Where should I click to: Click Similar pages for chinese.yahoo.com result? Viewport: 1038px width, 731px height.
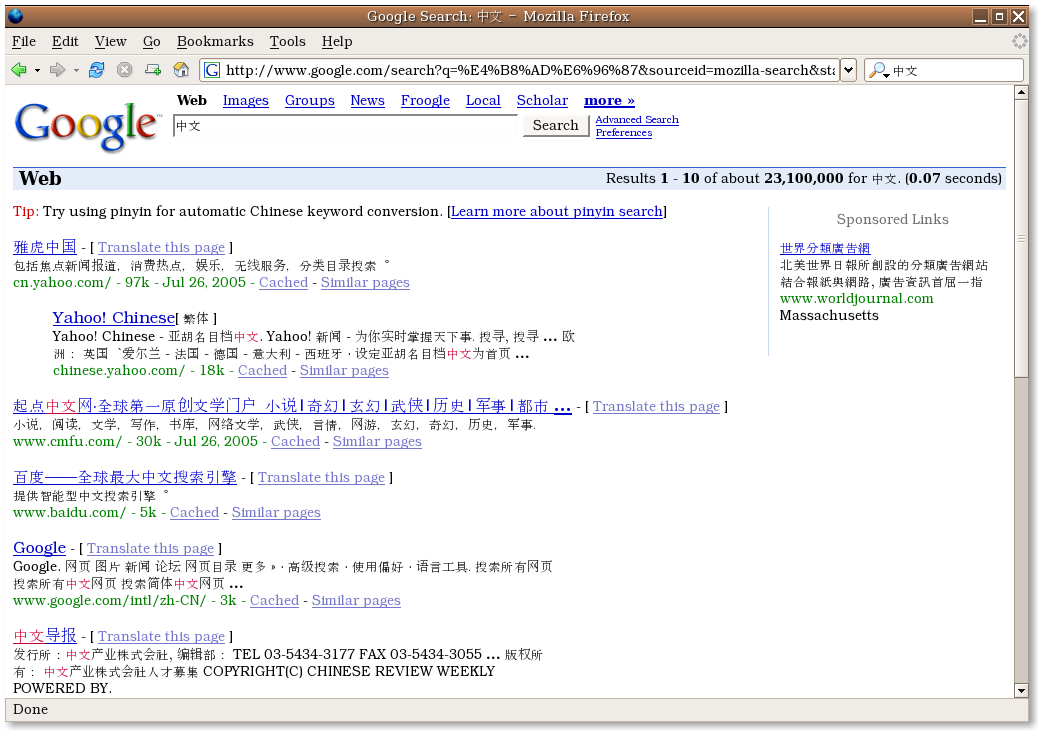click(344, 371)
